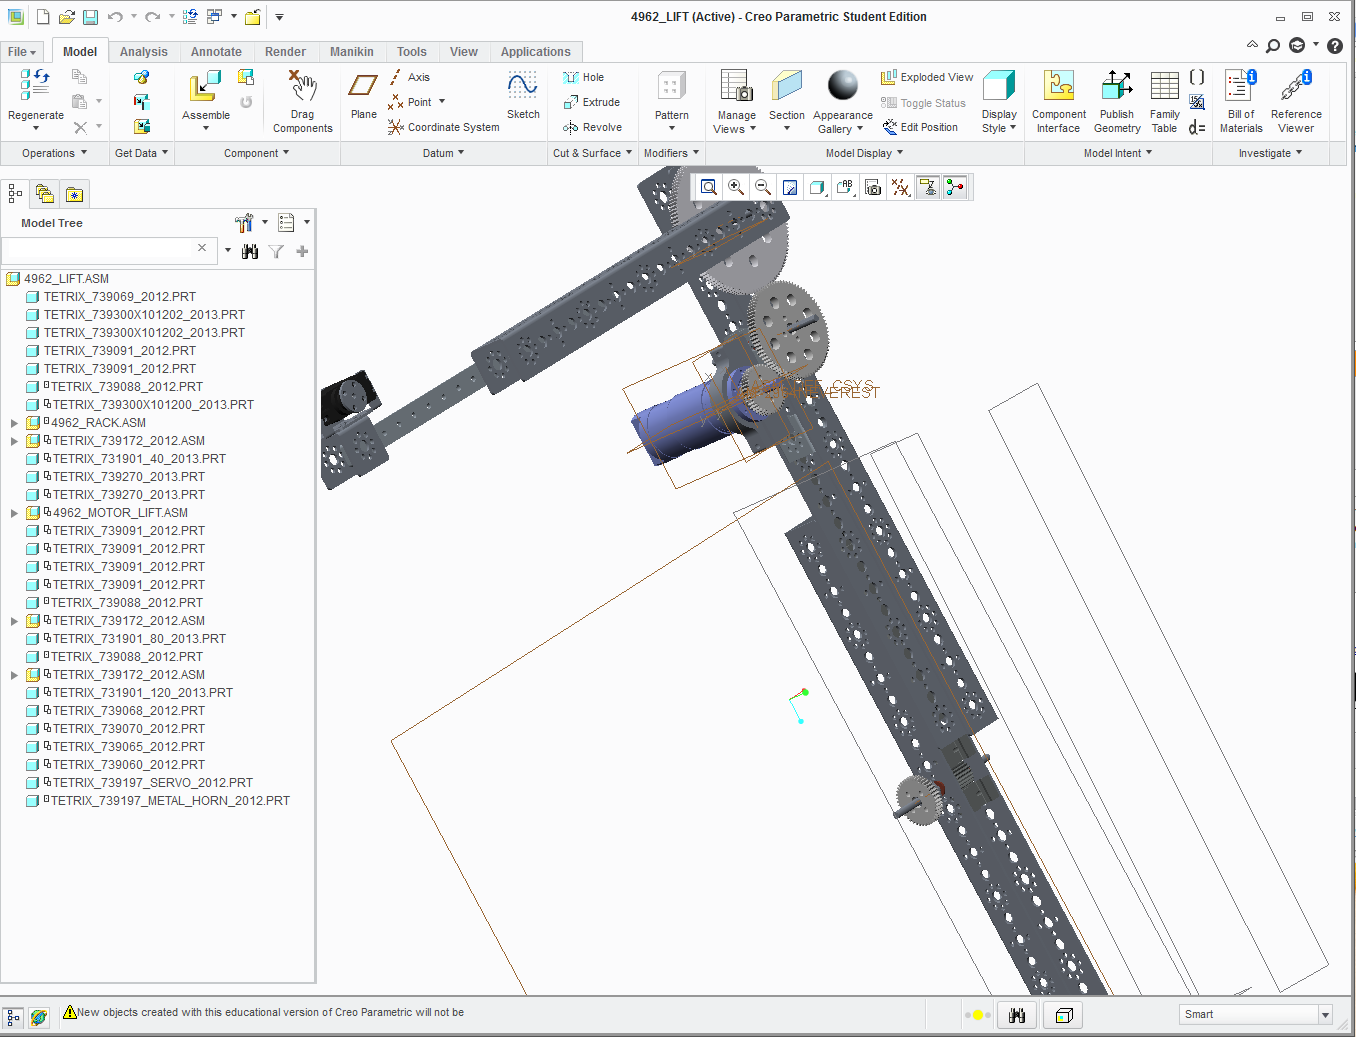The width and height of the screenshot is (1356, 1037).
Task: Toggle Exploded View on
Action: 927,77
